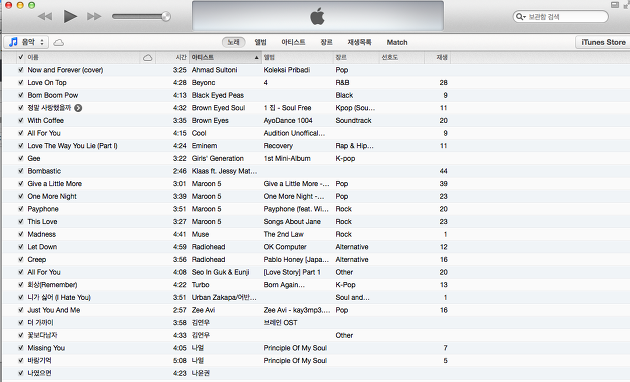Click the Apple logo status display
Viewport: 630px width, 382px height.
click(318, 16)
